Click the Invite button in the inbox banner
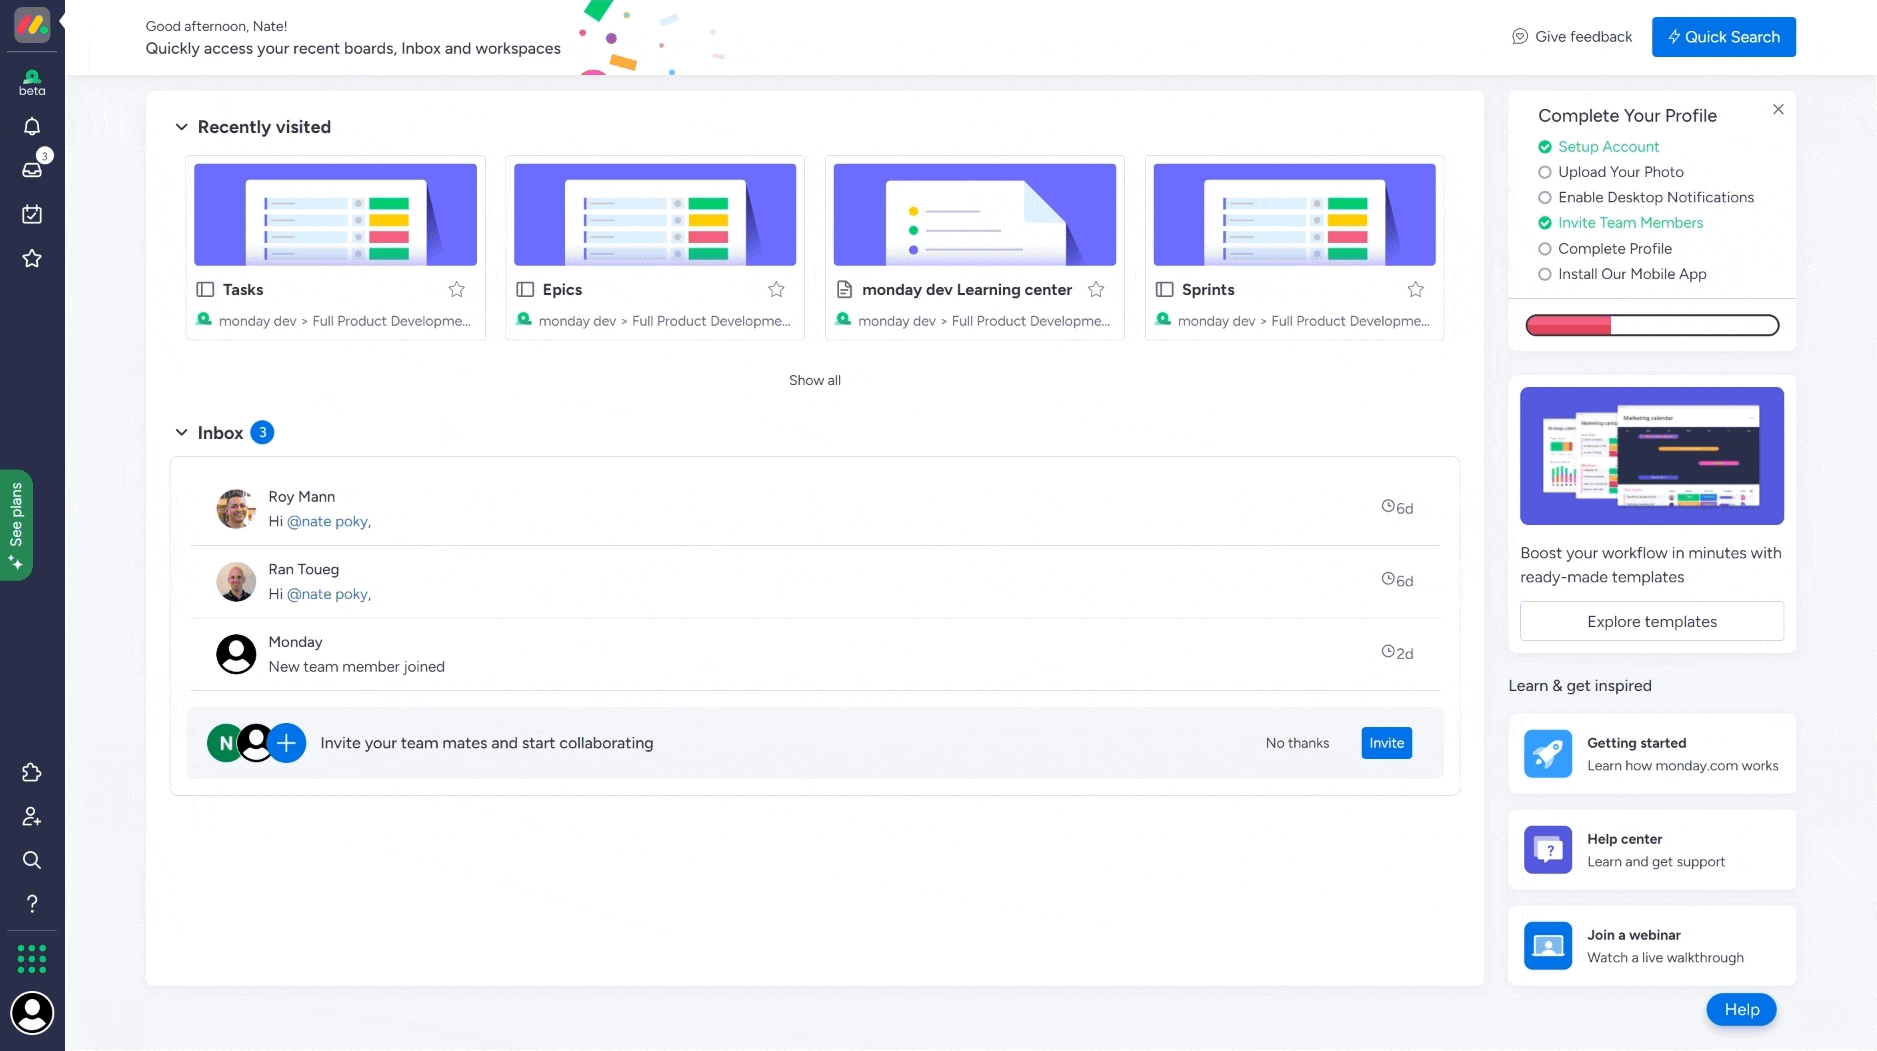Image resolution: width=1877 pixels, height=1051 pixels. click(1386, 742)
